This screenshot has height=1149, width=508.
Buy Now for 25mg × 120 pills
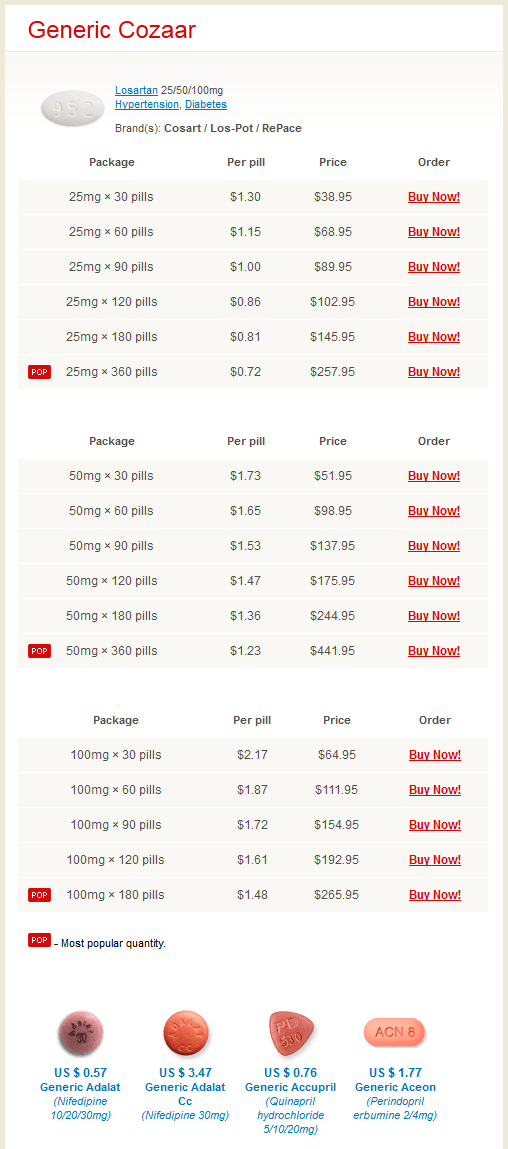point(434,301)
